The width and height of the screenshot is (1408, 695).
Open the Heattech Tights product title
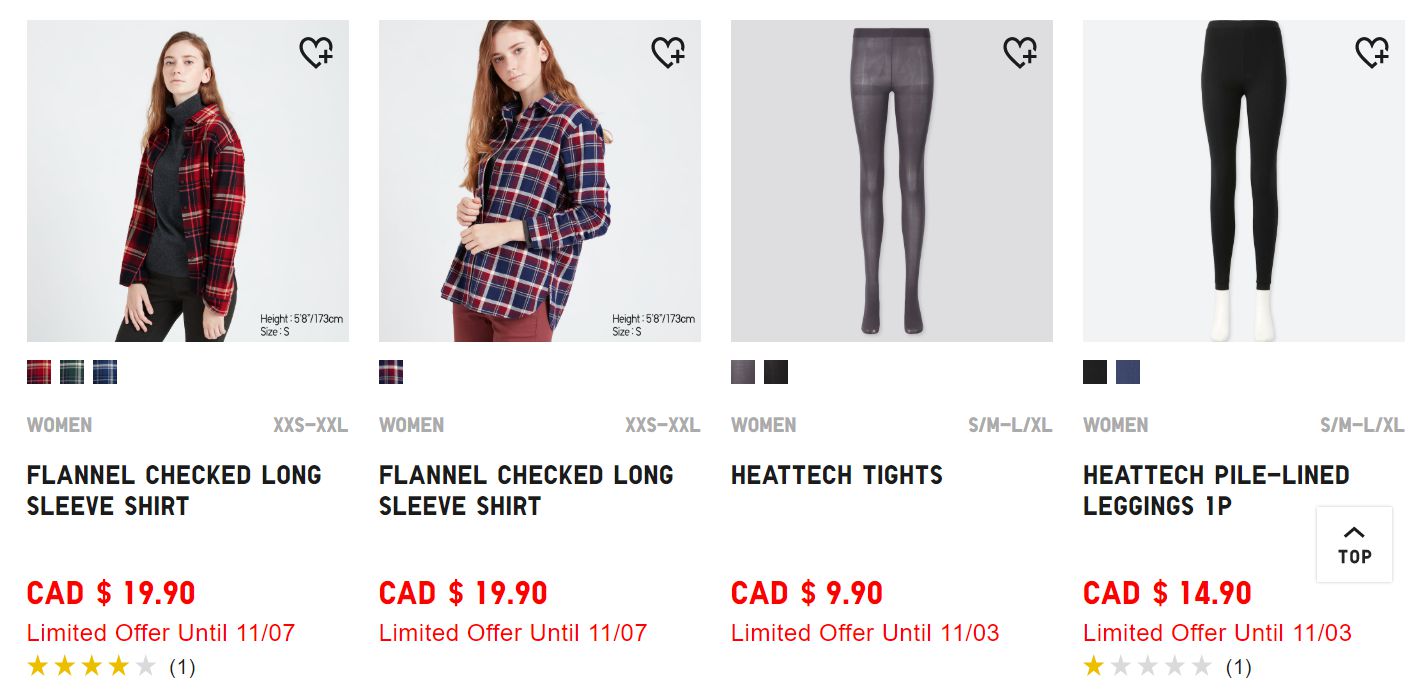click(836, 475)
